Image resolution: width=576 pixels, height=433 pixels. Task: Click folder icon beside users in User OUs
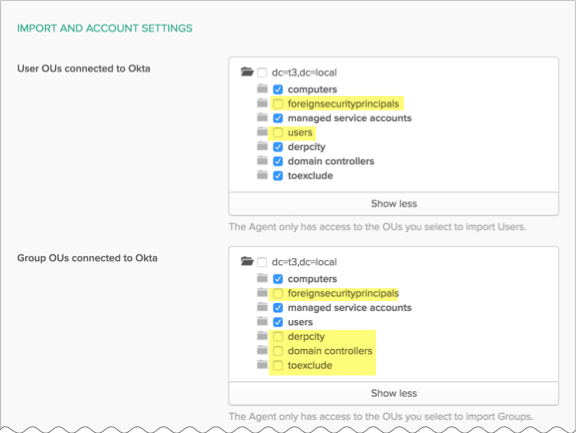pyautogui.click(x=262, y=131)
